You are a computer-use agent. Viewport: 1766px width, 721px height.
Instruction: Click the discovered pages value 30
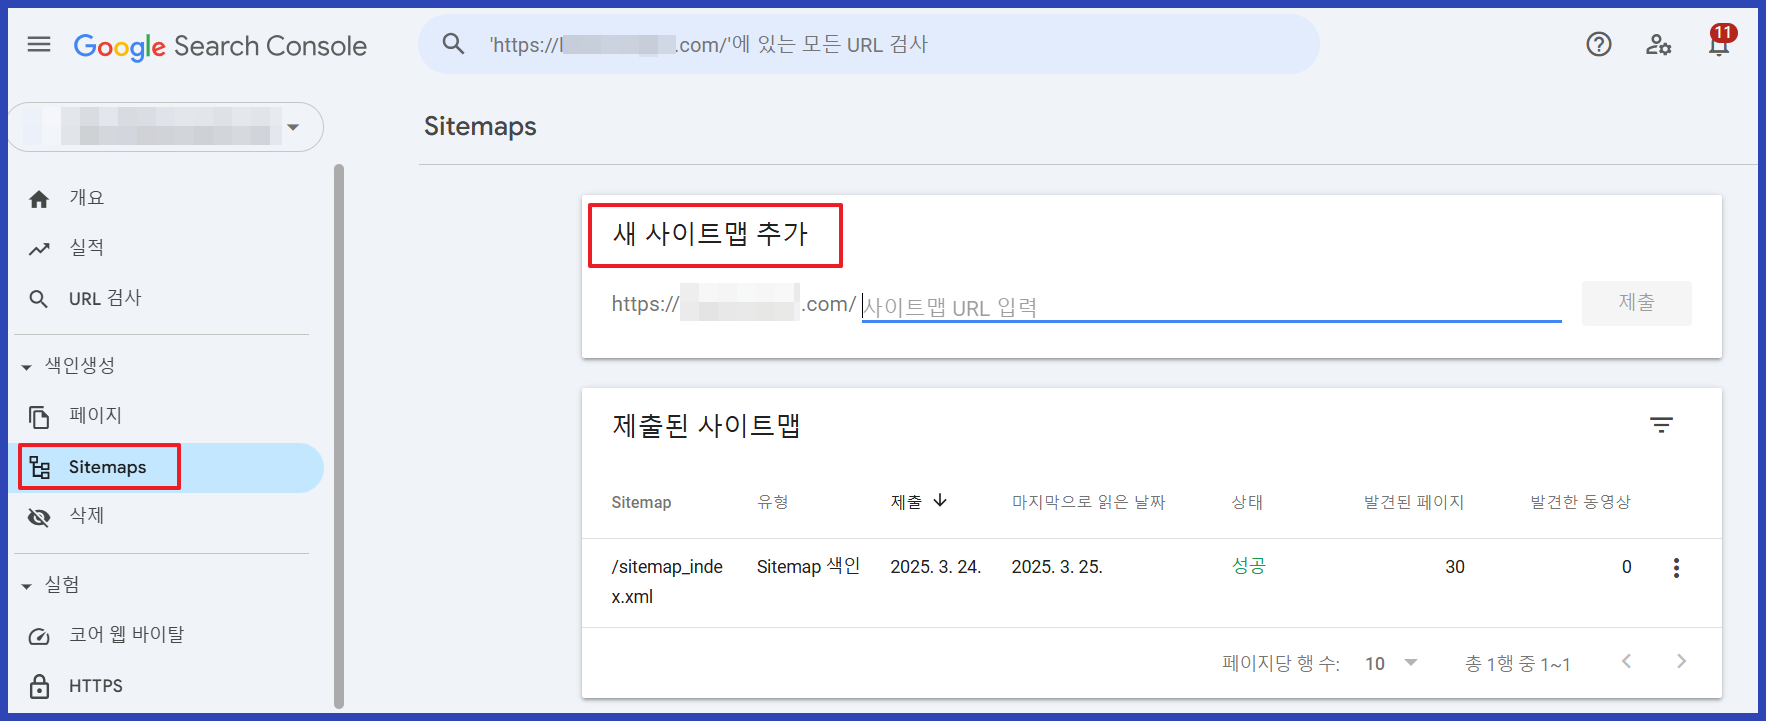1455,567
